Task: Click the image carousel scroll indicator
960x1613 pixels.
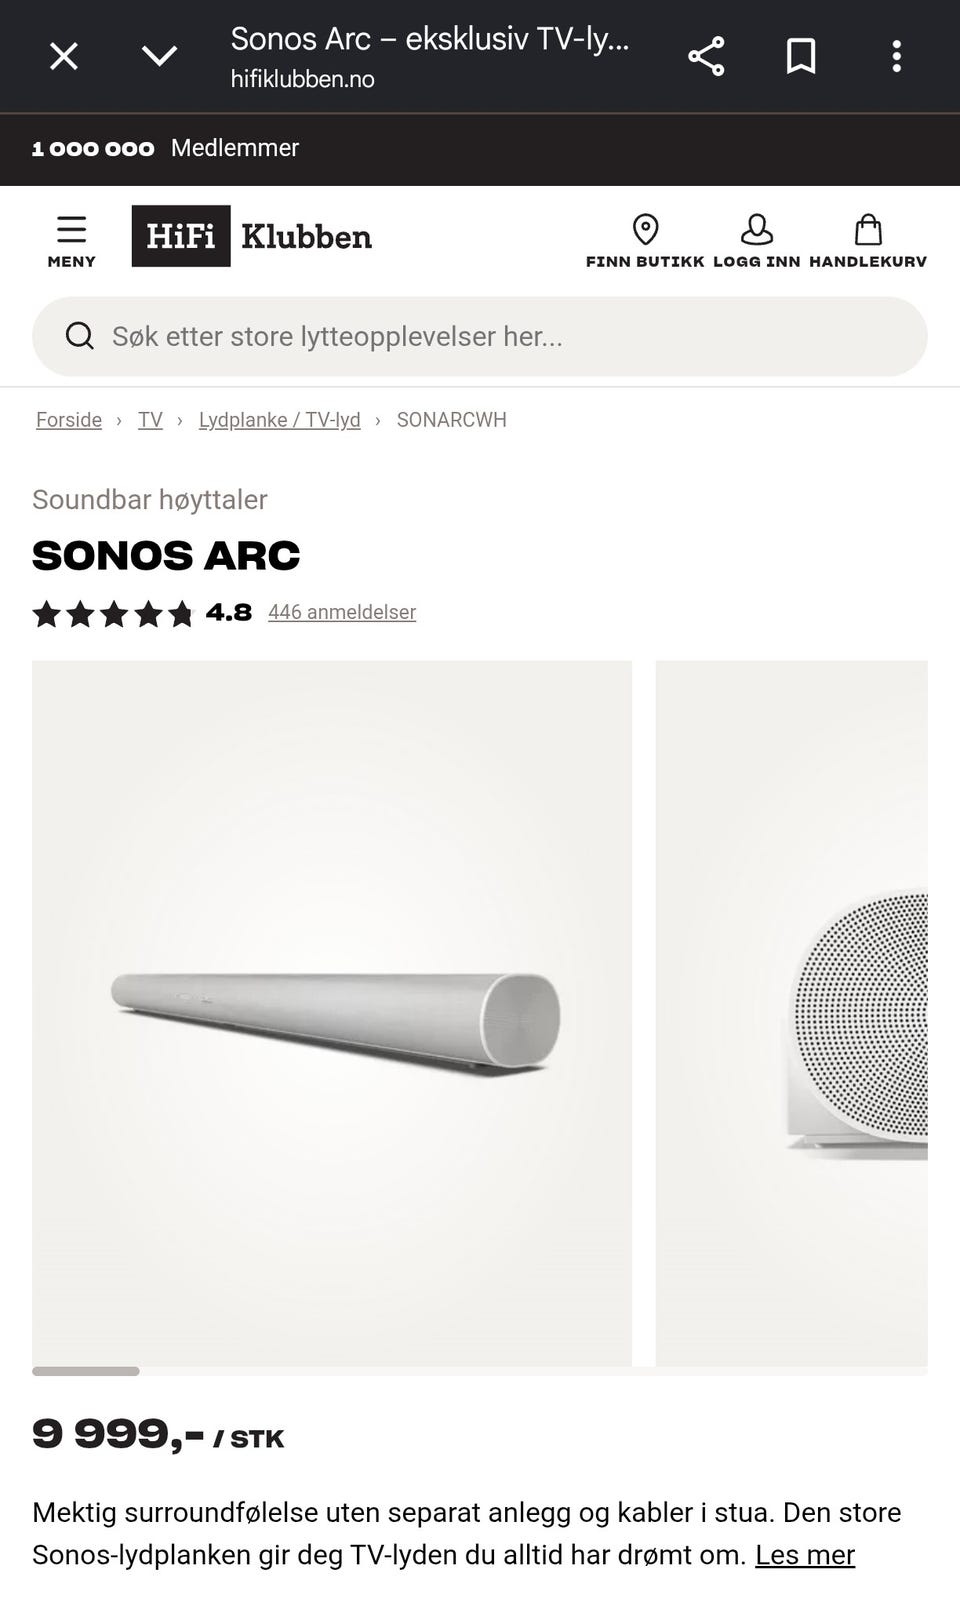Action: (86, 1371)
